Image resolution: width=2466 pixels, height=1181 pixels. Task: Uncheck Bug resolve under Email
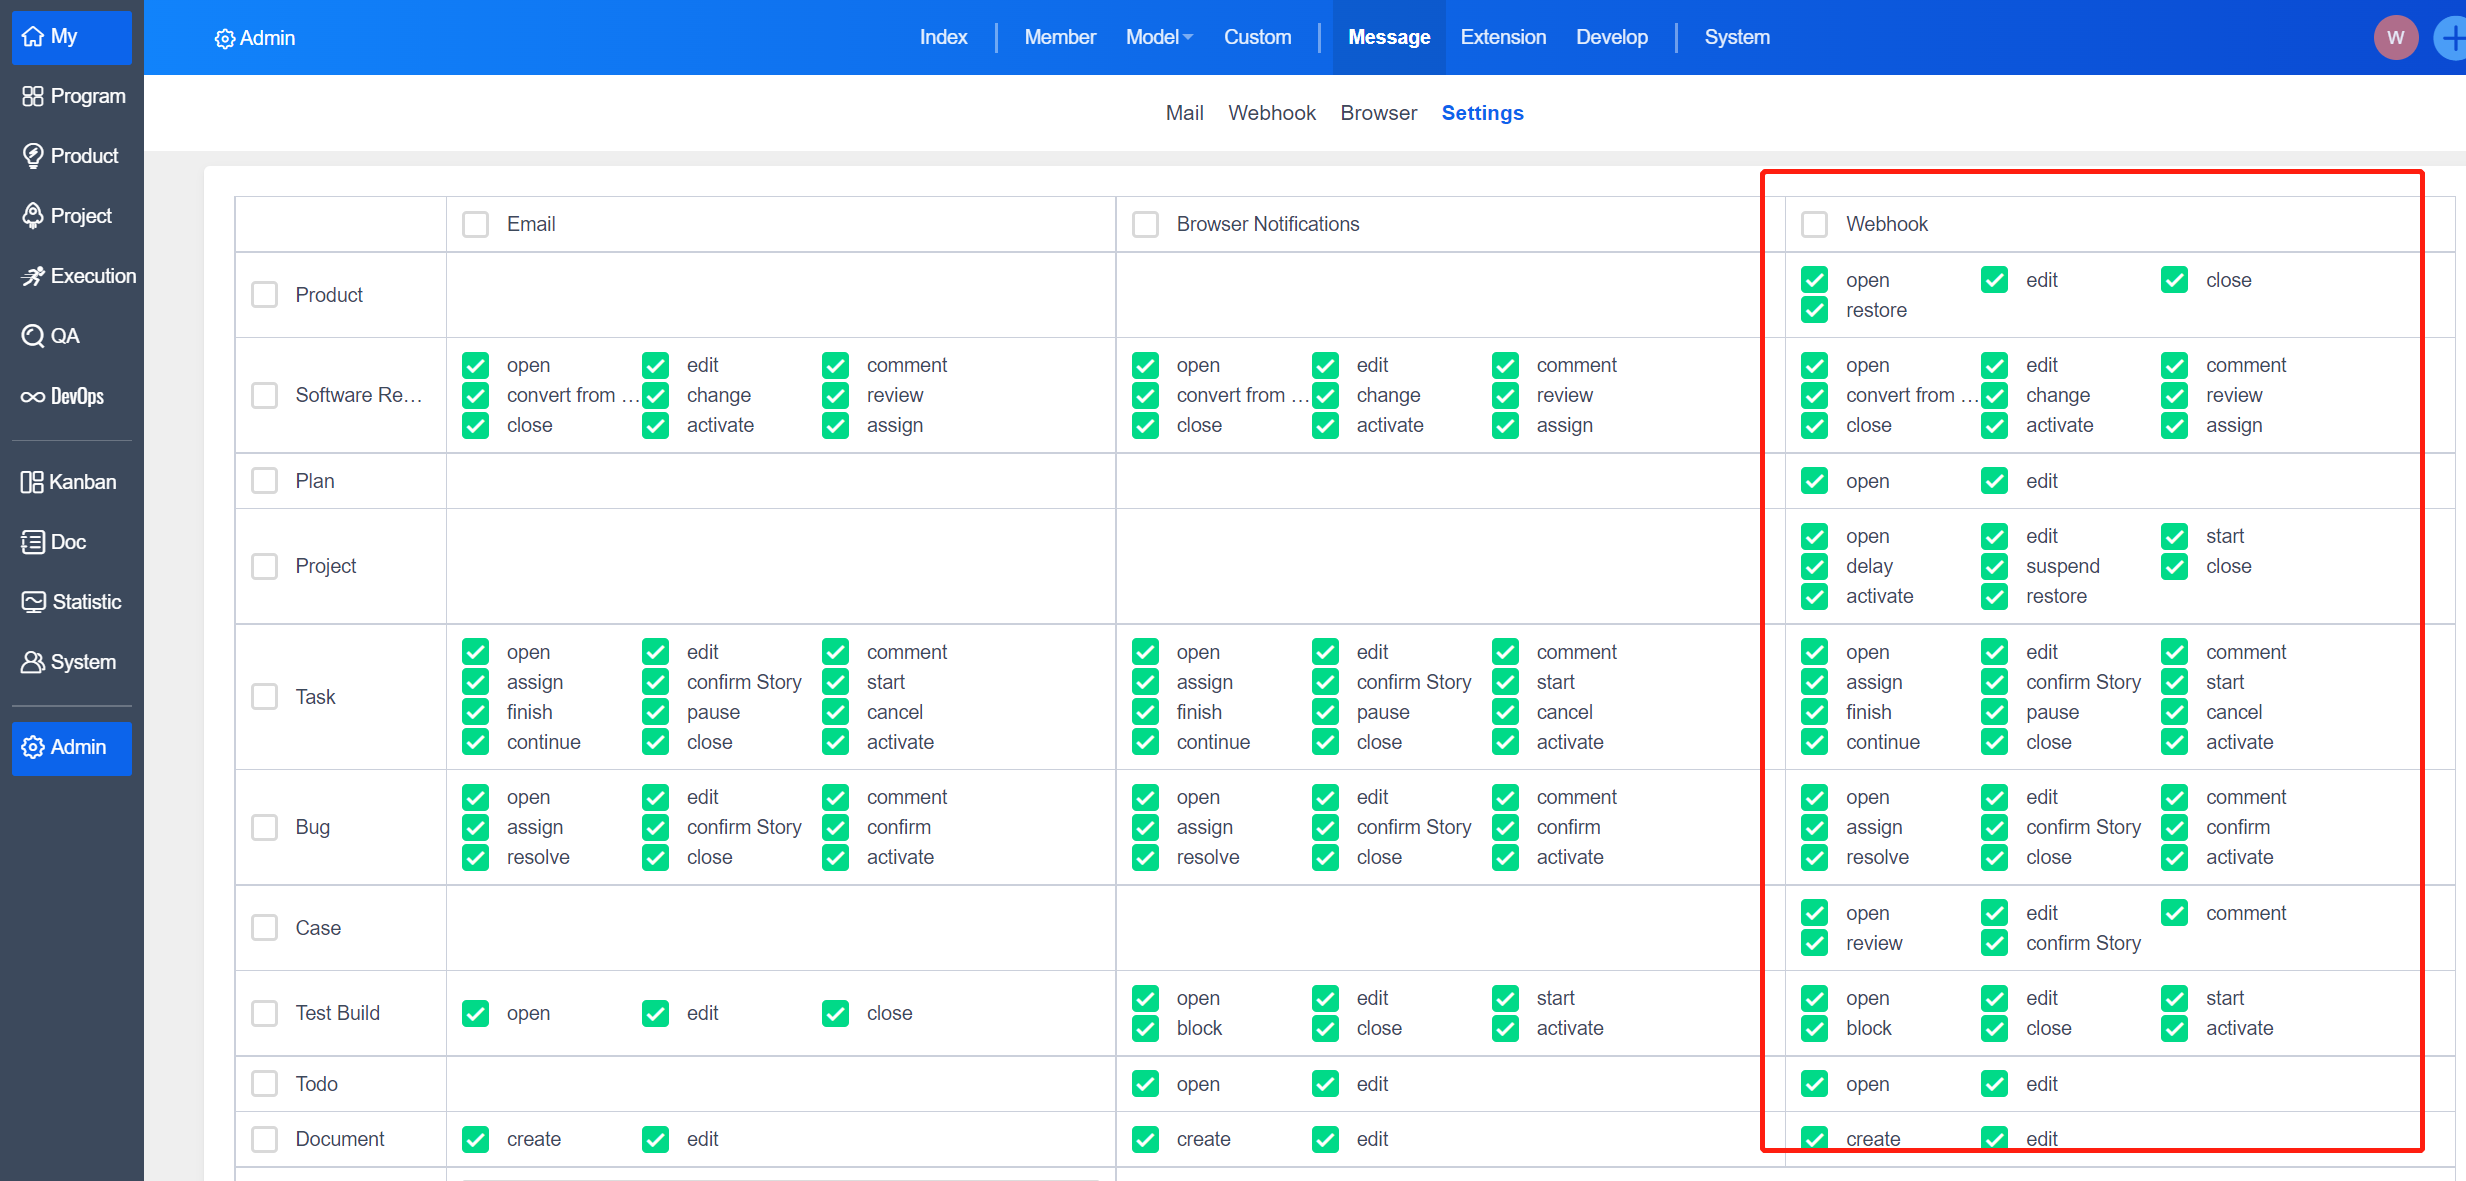coord(476,857)
